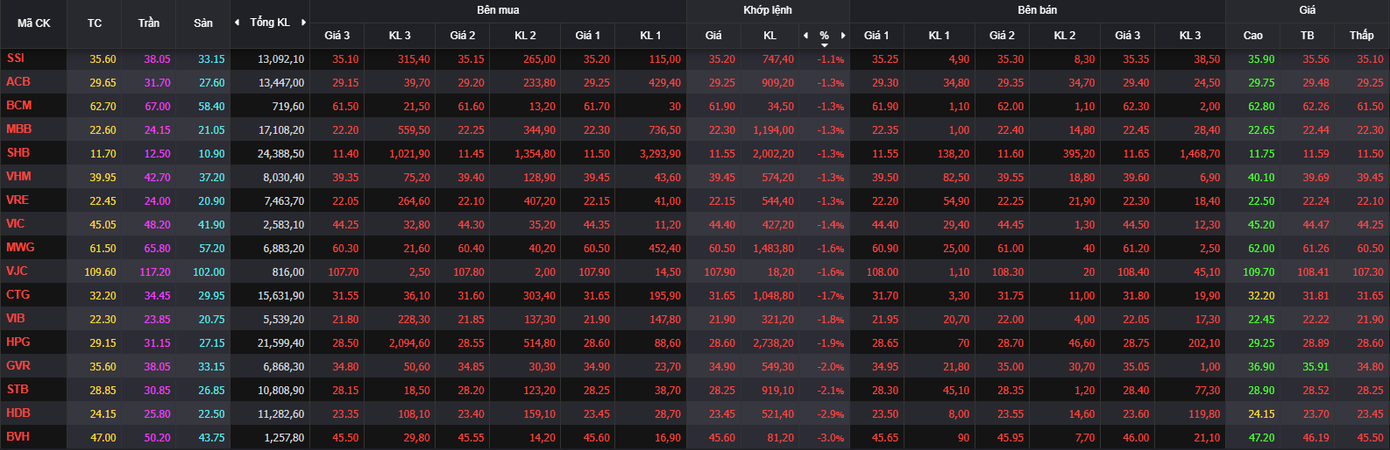Sort by the Mã CK column header

coord(34,22)
